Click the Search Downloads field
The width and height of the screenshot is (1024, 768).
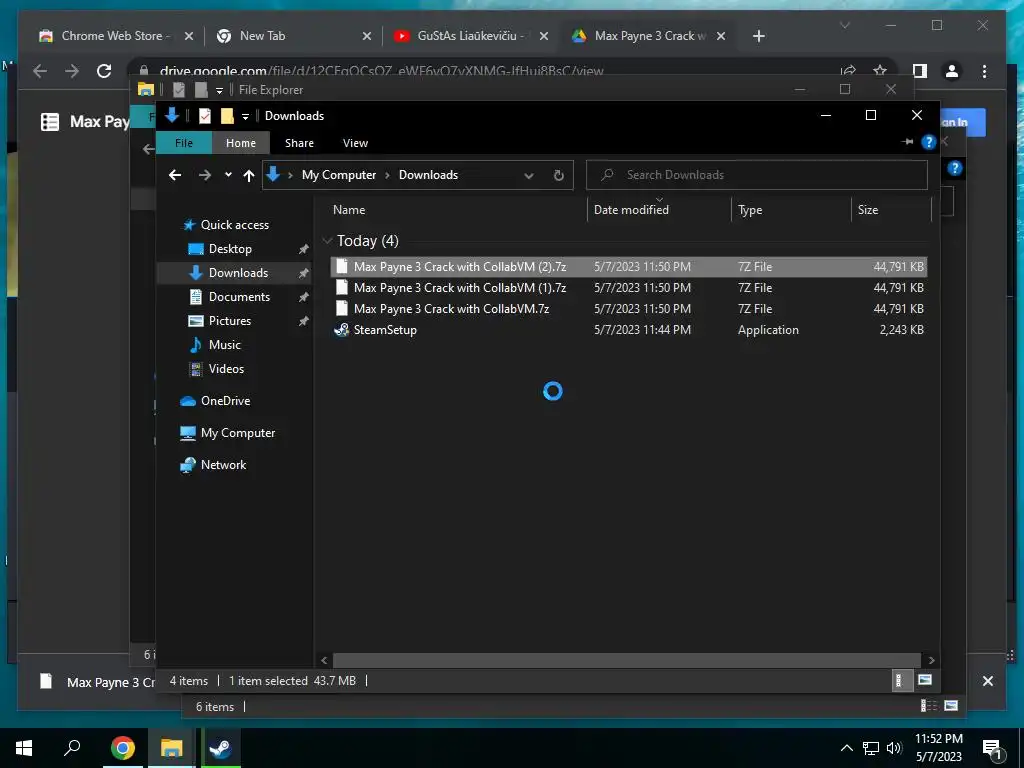pyautogui.click(x=756, y=175)
